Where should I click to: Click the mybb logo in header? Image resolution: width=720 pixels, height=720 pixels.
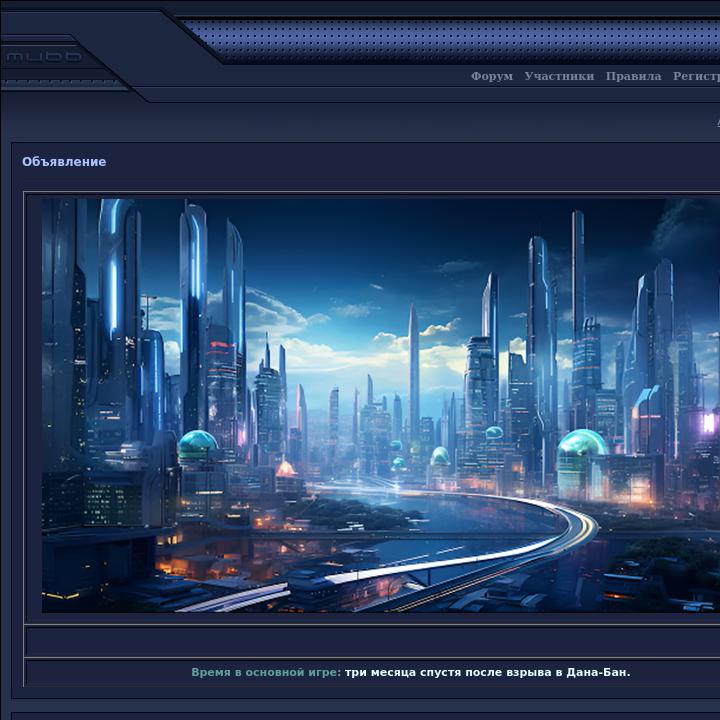[x=44, y=57]
